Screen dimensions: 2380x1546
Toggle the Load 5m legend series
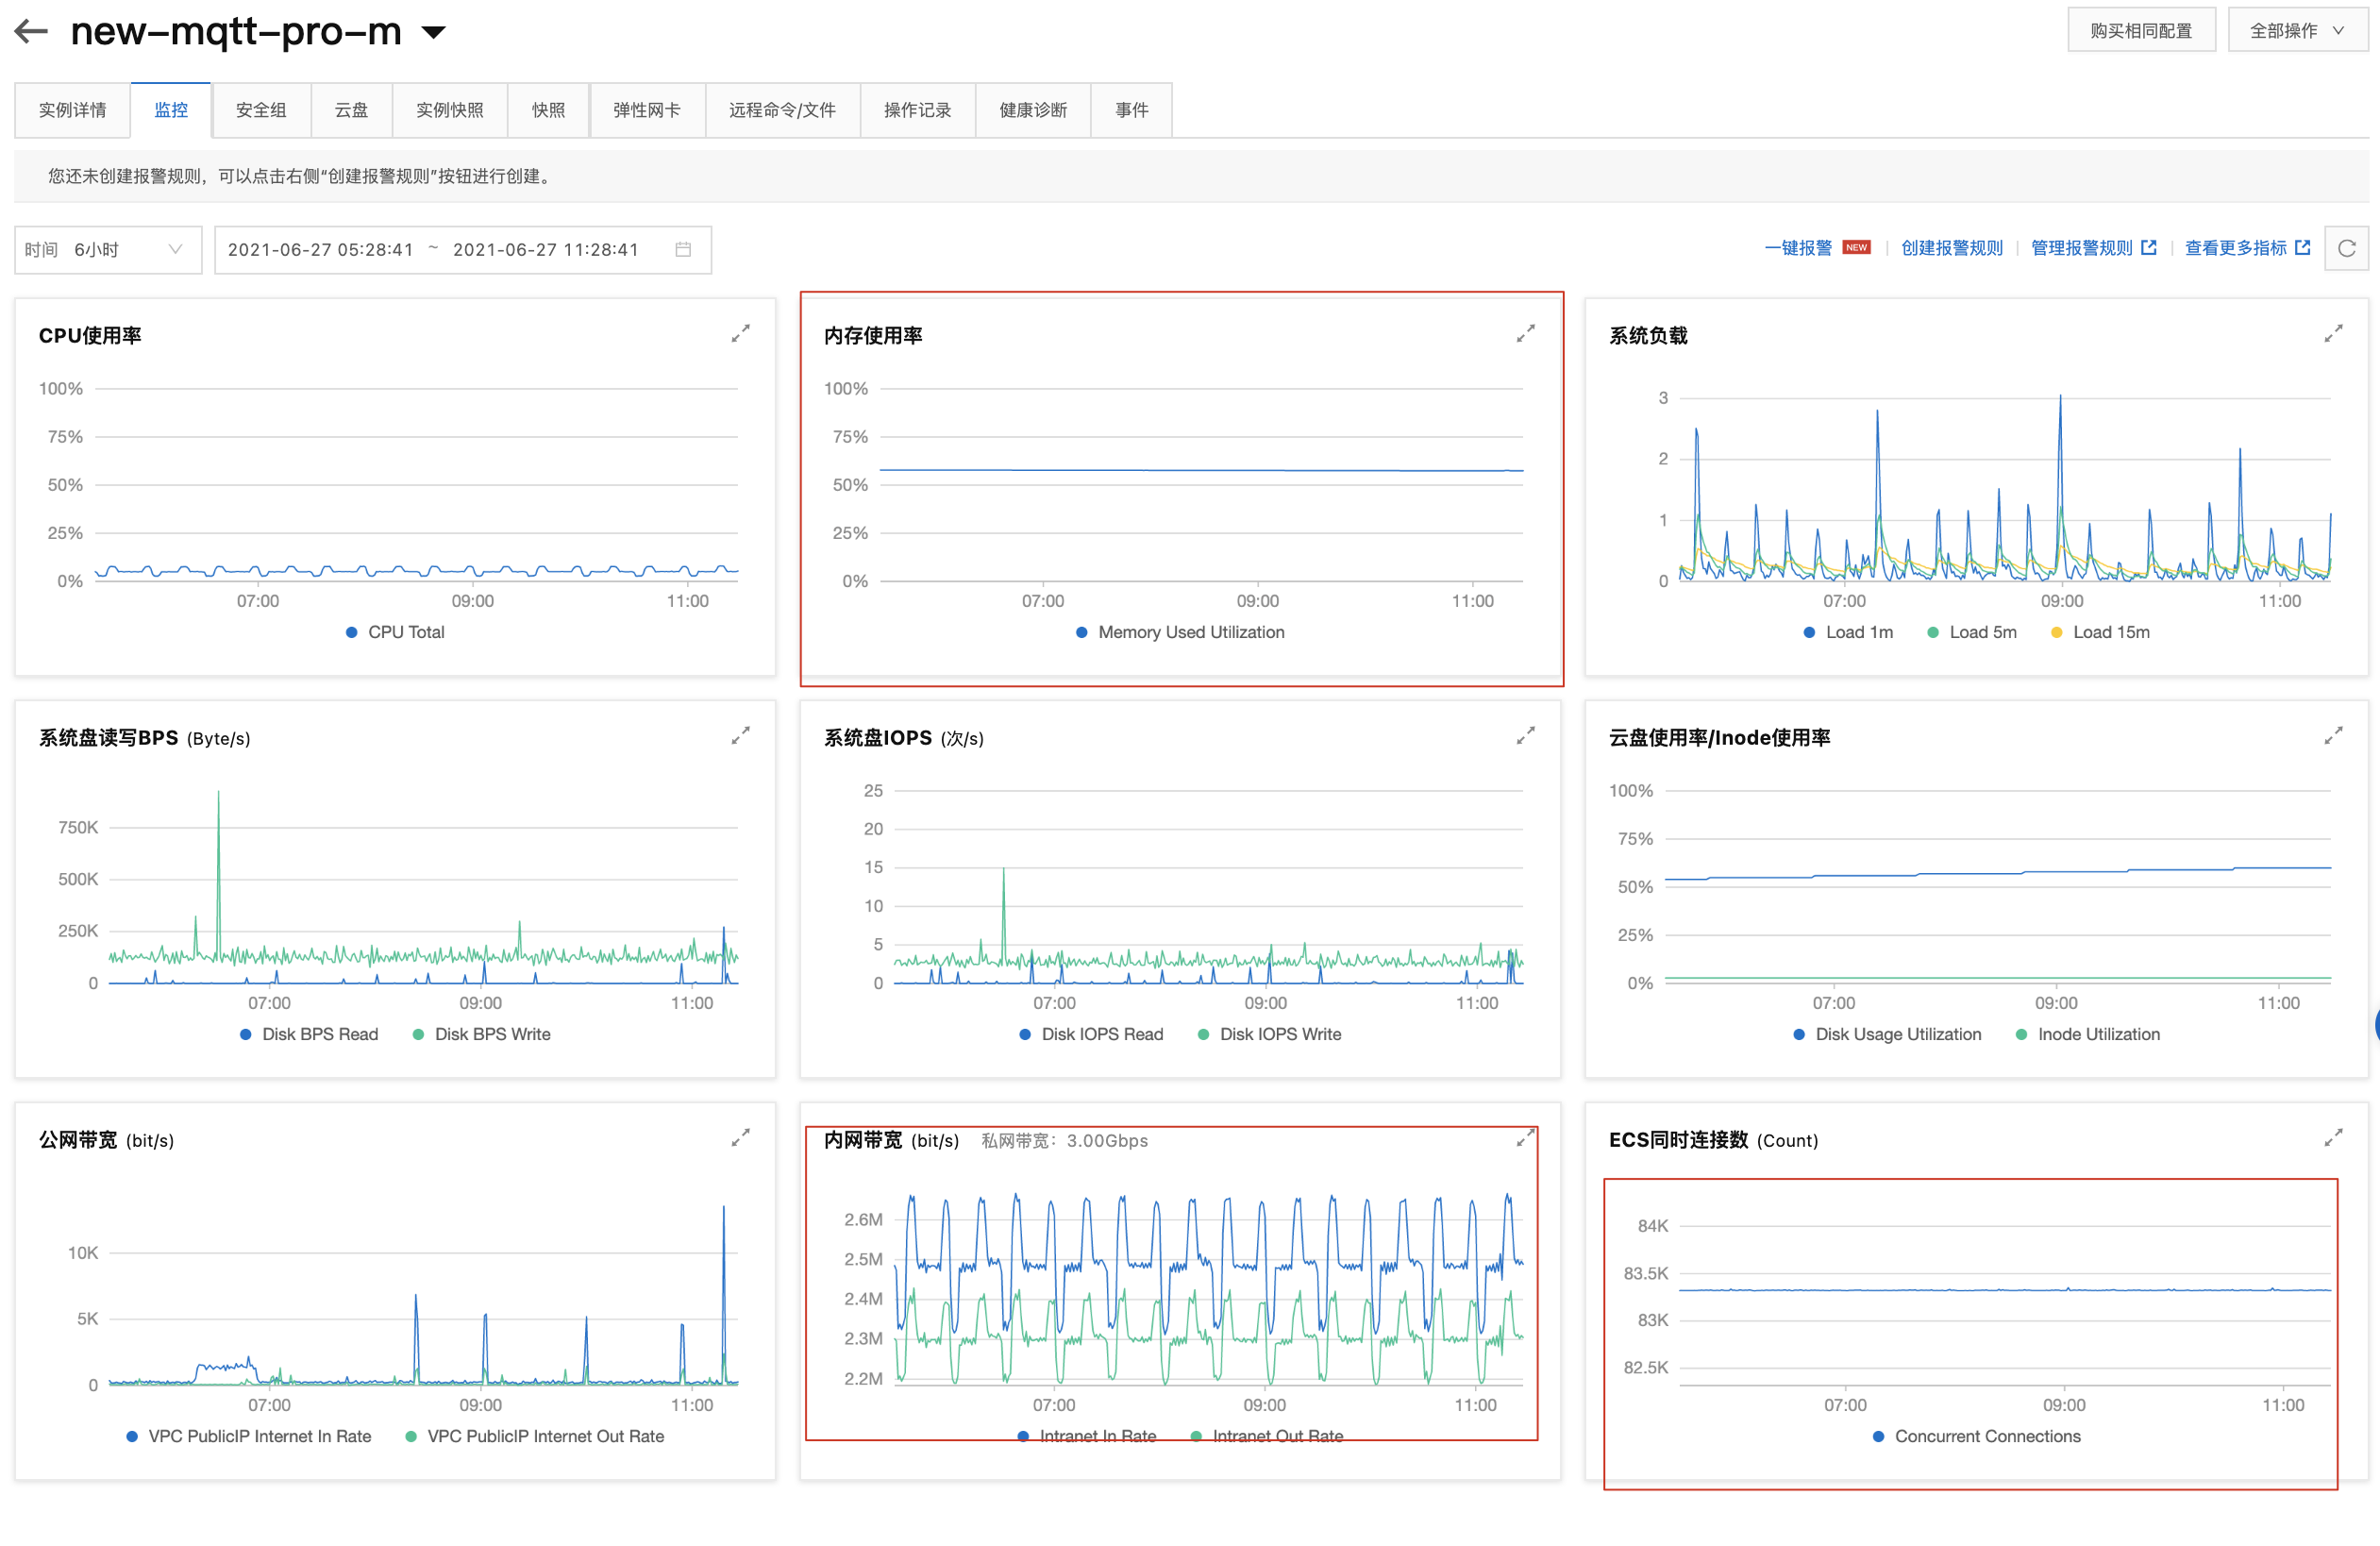(x=1972, y=632)
